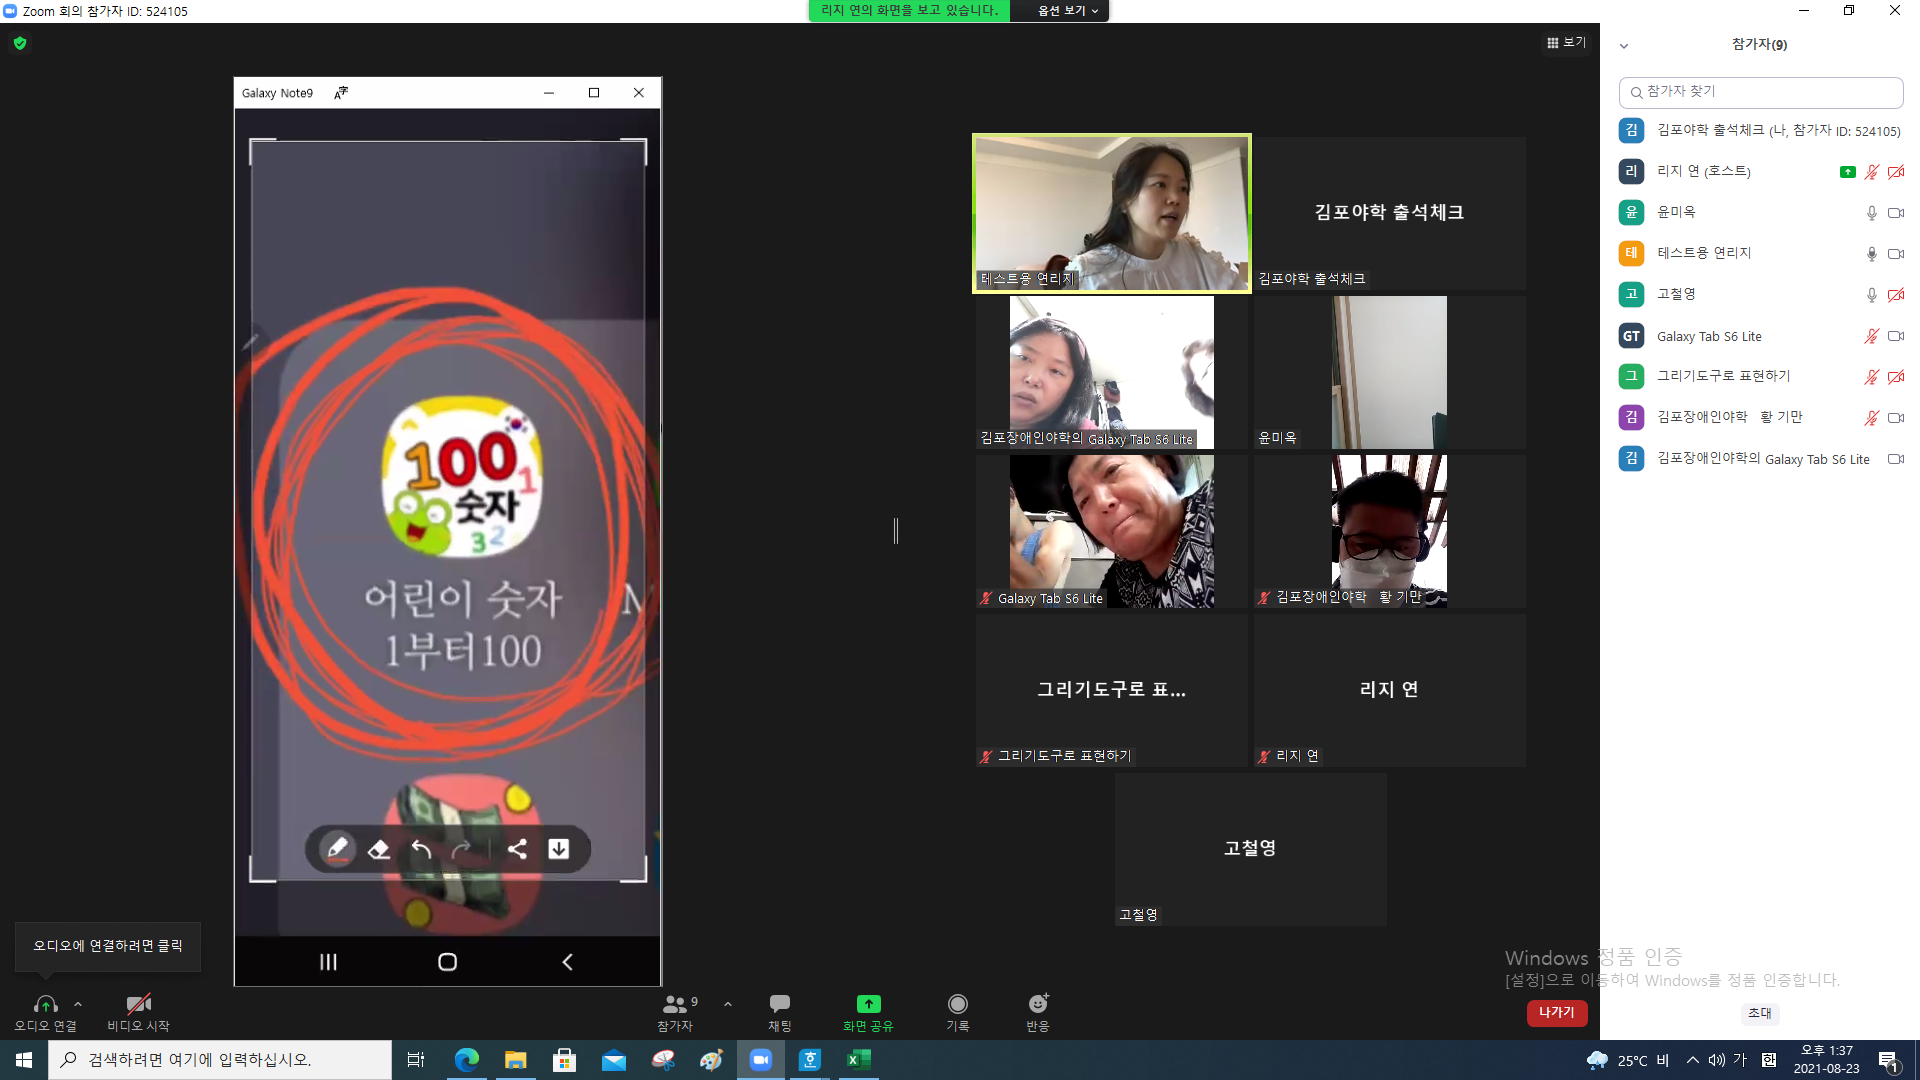Click the share icon in drawing toolbar

click(x=517, y=849)
